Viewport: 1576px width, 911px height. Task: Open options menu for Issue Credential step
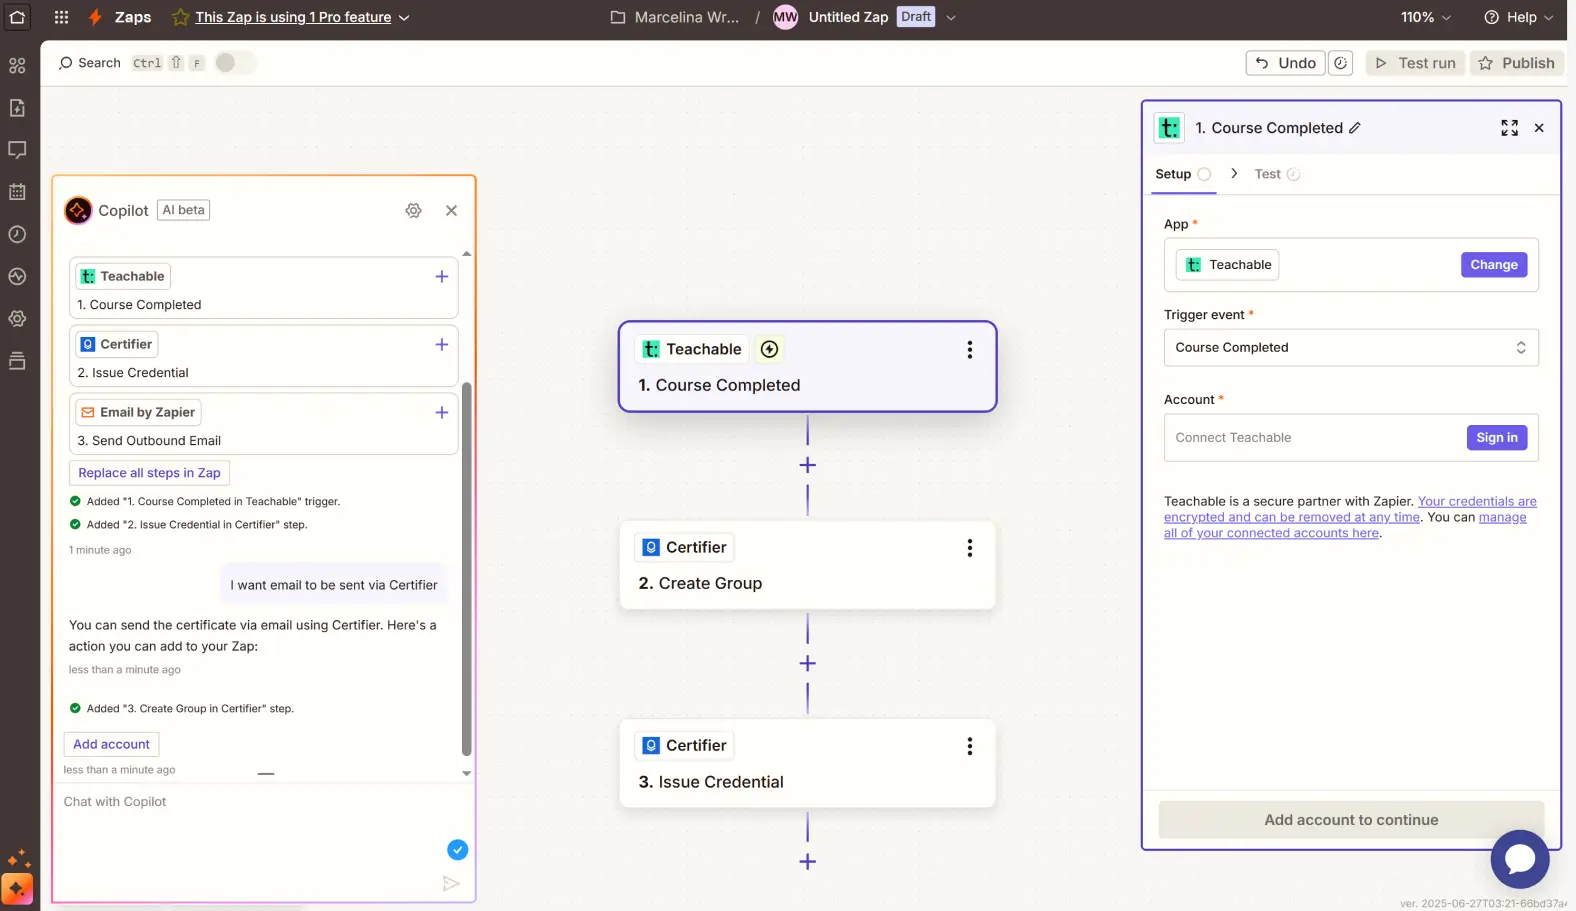coord(969,746)
